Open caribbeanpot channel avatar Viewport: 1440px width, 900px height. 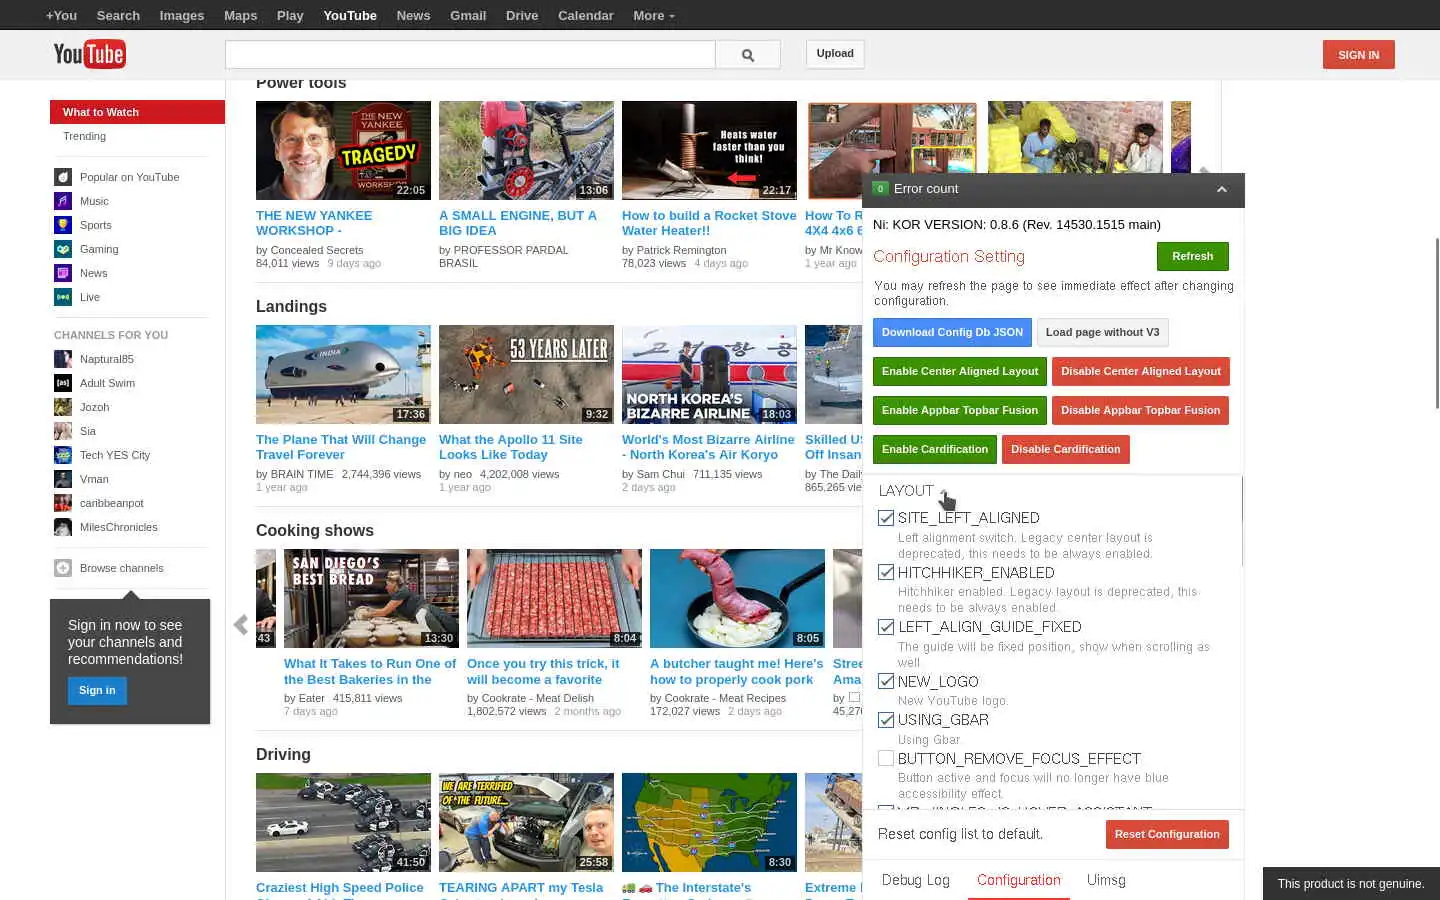[63, 503]
